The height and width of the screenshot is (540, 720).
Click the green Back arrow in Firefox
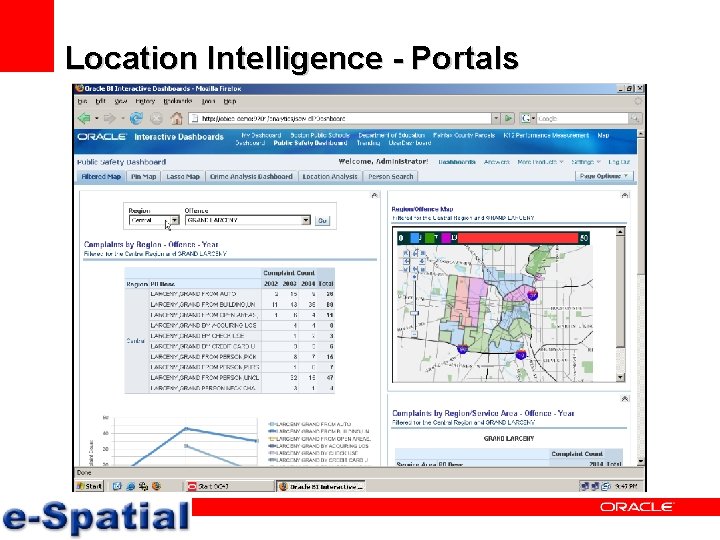click(84, 118)
